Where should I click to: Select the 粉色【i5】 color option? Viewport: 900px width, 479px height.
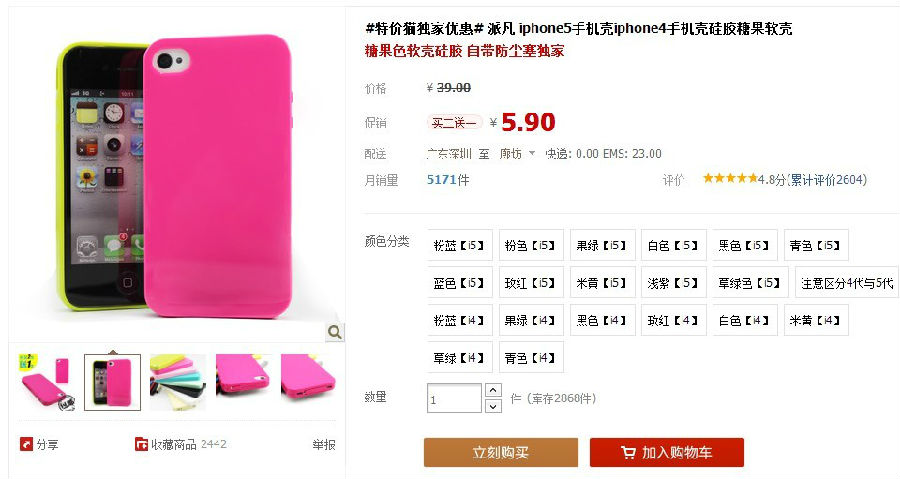coord(531,246)
